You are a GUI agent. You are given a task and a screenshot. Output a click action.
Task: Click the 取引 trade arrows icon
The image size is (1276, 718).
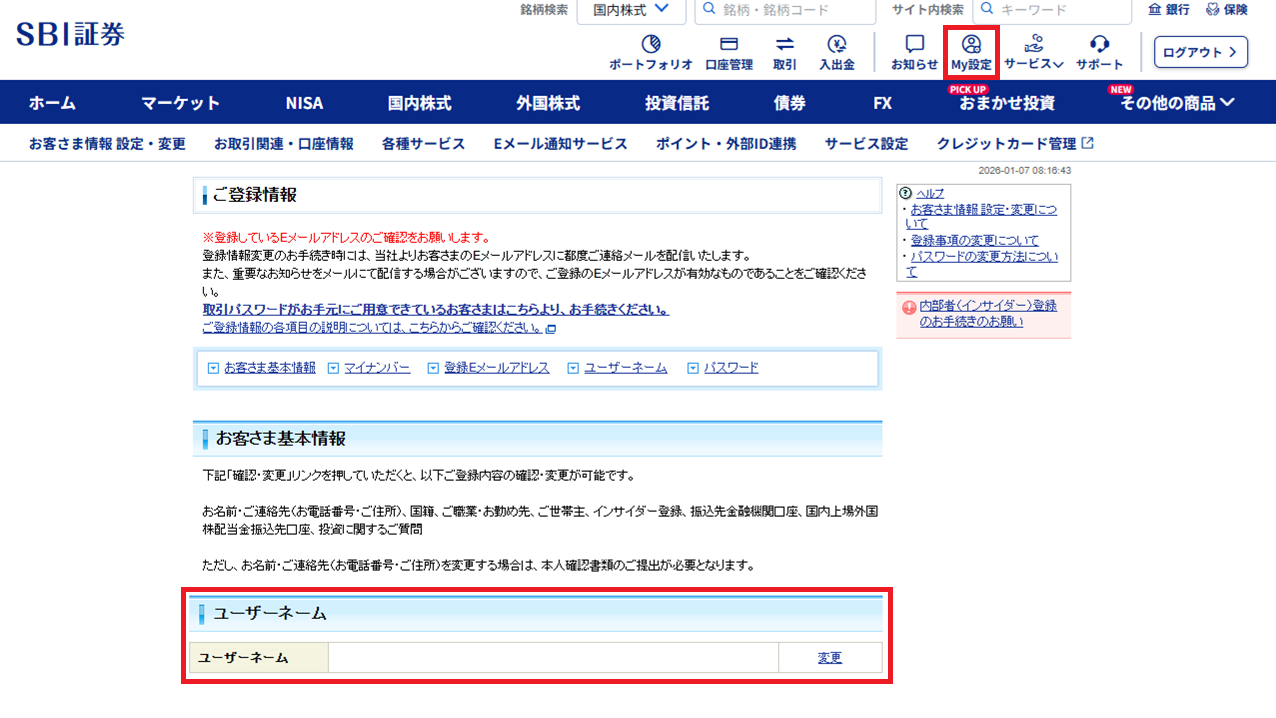point(785,44)
